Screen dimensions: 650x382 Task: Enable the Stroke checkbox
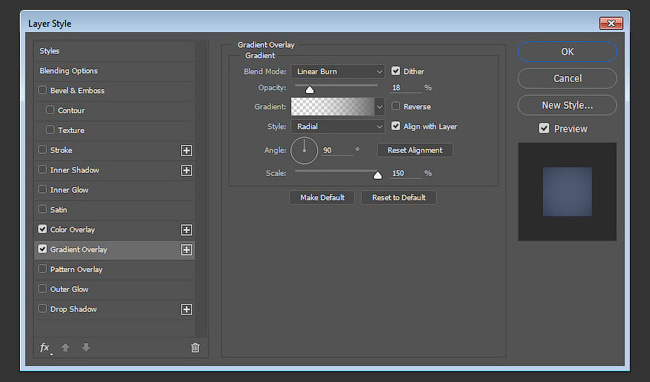(42, 150)
